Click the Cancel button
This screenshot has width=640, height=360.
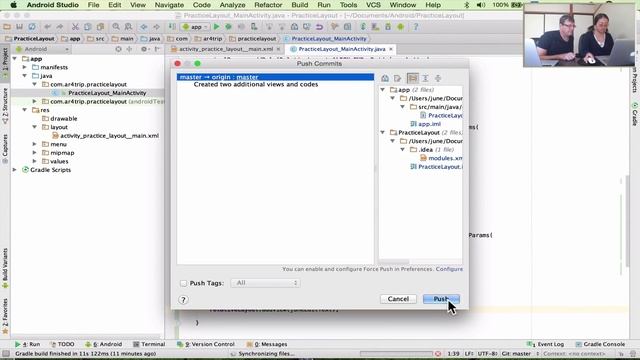click(398, 299)
